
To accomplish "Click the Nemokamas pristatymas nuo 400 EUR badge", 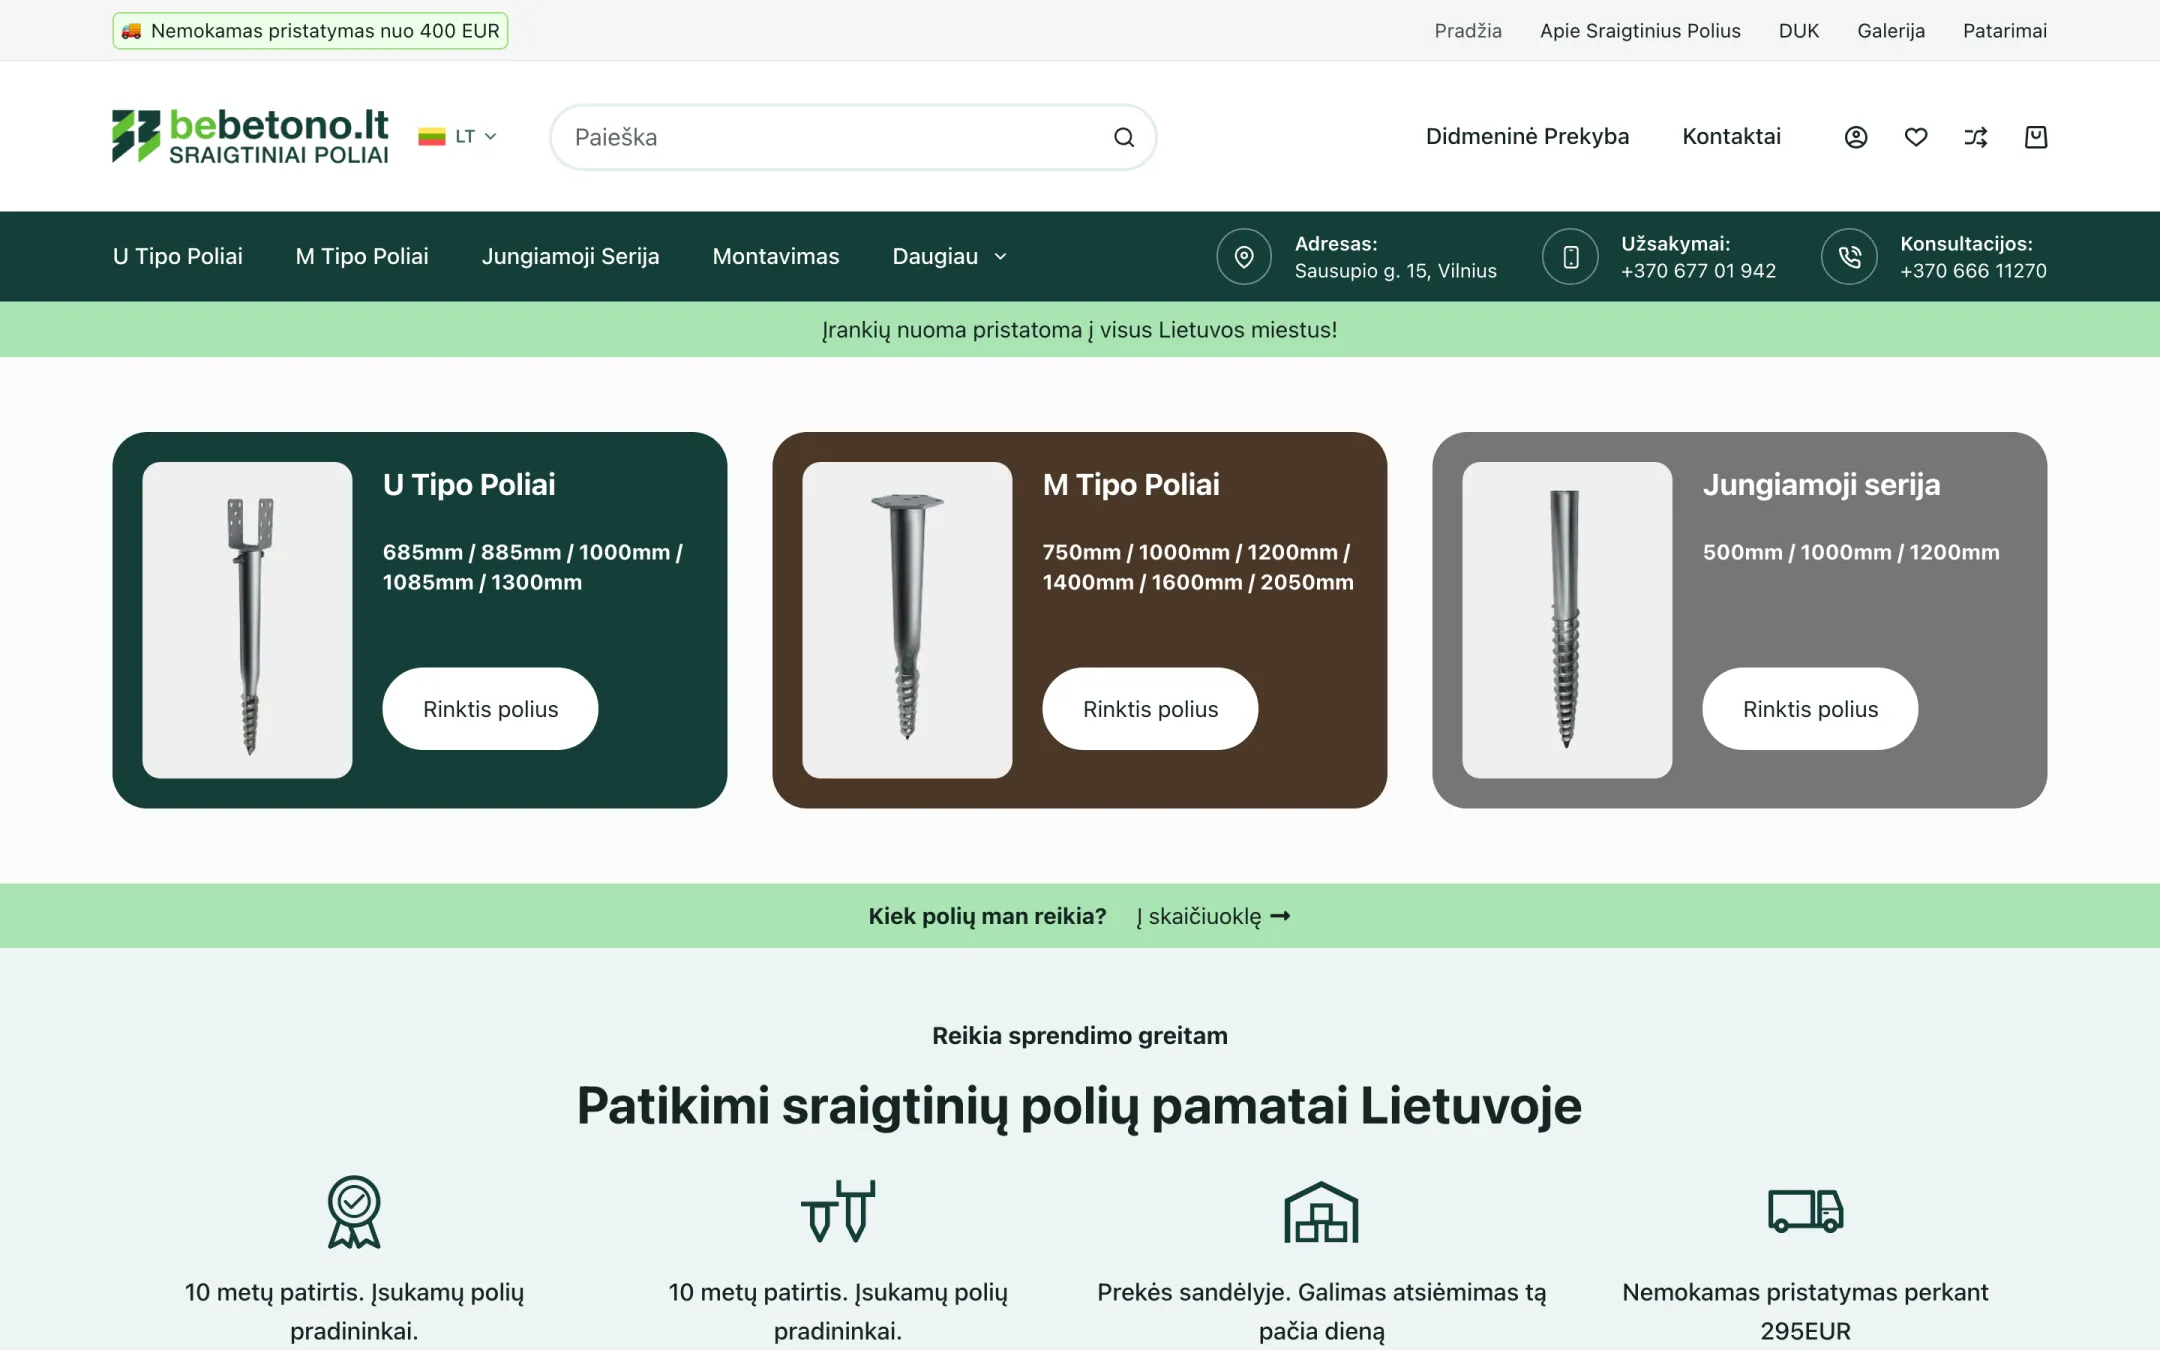I will pyautogui.click(x=310, y=31).
